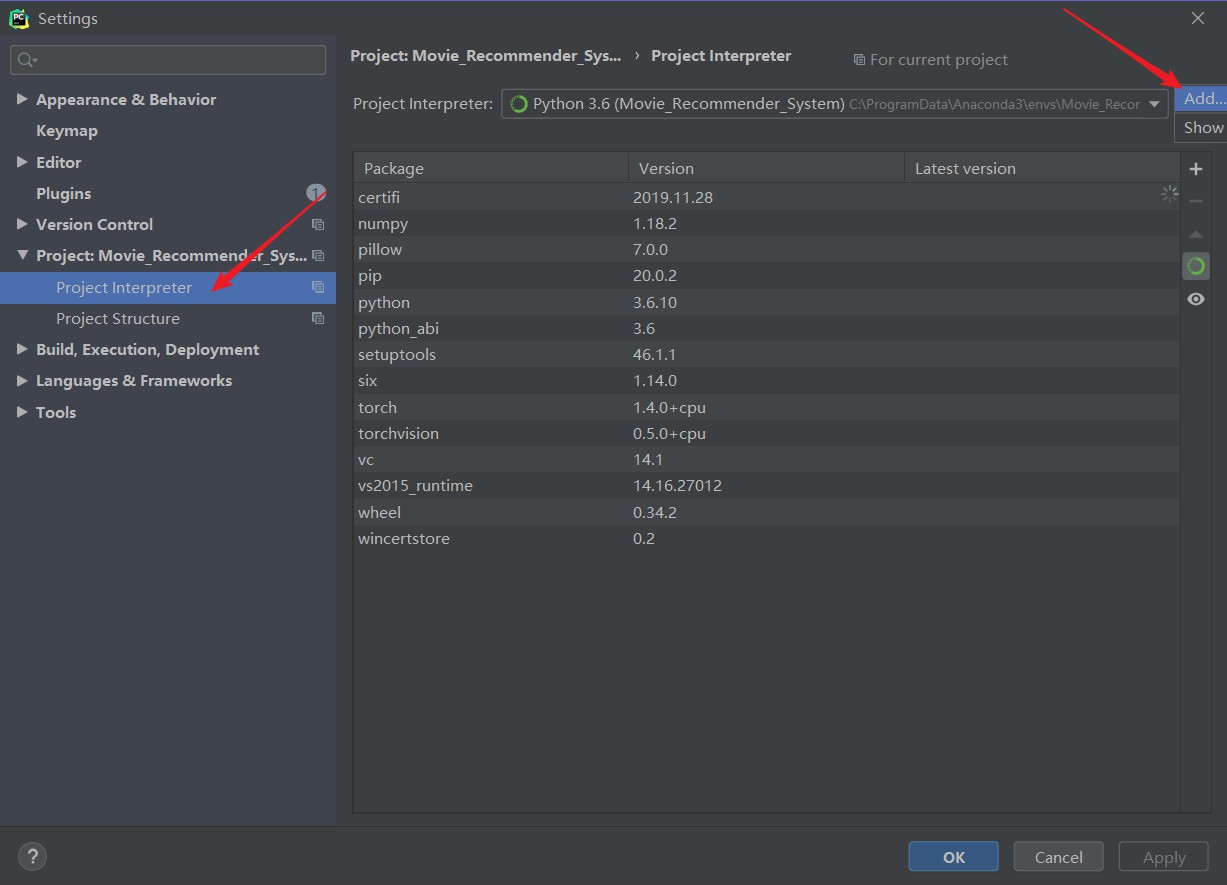Select the certifi package row
The width and height of the screenshot is (1227, 885).
click(x=767, y=197)
